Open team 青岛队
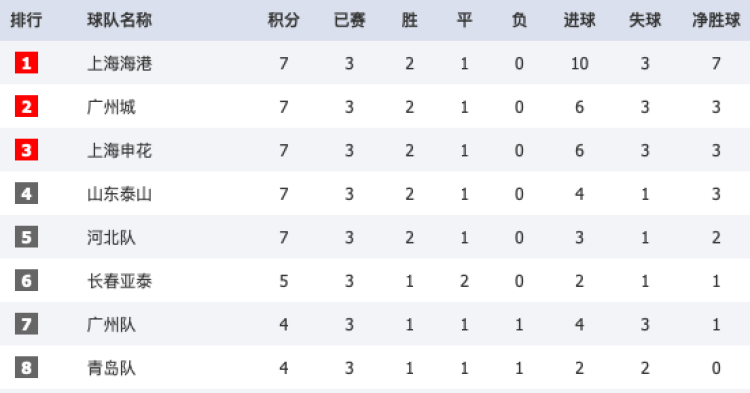Image resolution: width=750 pixels, height=393 pixels. click(x=111, y=368)
